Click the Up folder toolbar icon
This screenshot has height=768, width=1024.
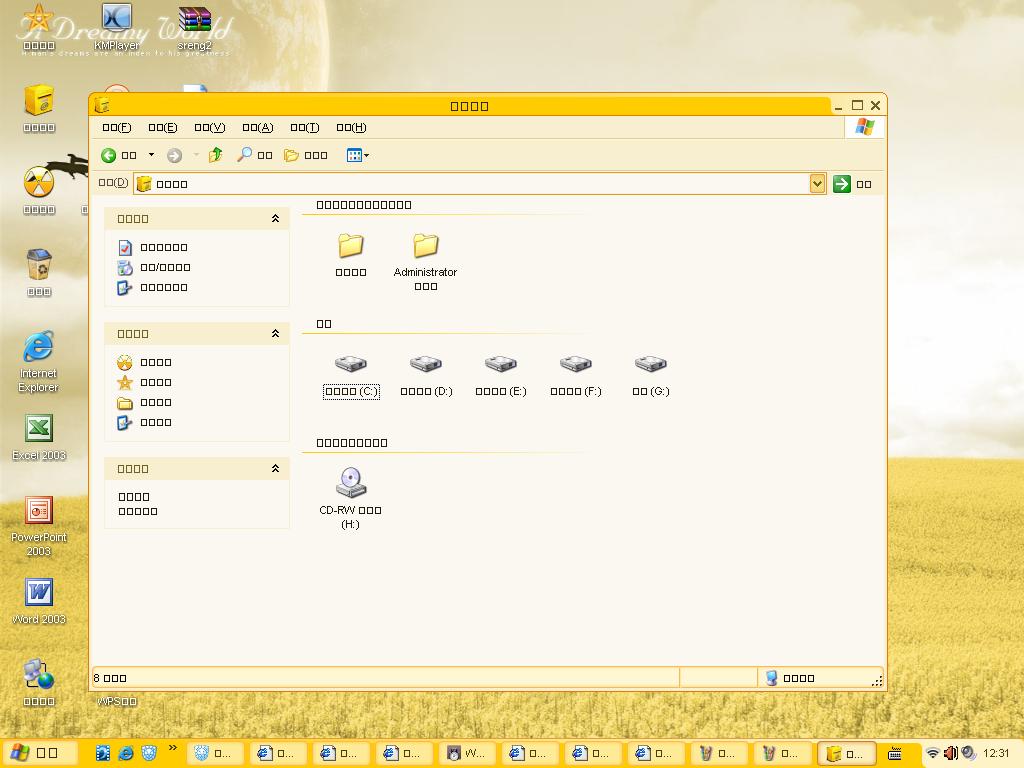point(215,155)
